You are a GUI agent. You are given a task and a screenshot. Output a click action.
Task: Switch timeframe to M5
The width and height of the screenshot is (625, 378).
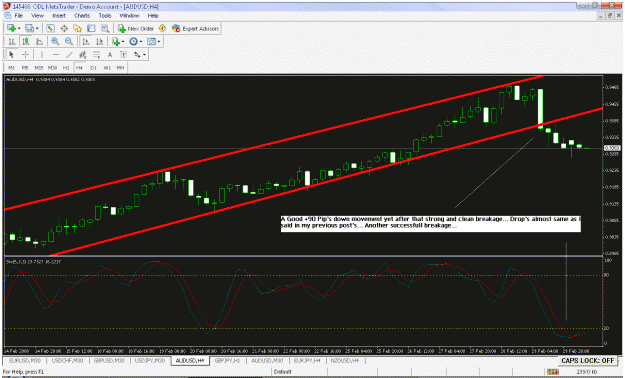coord(25,68)
